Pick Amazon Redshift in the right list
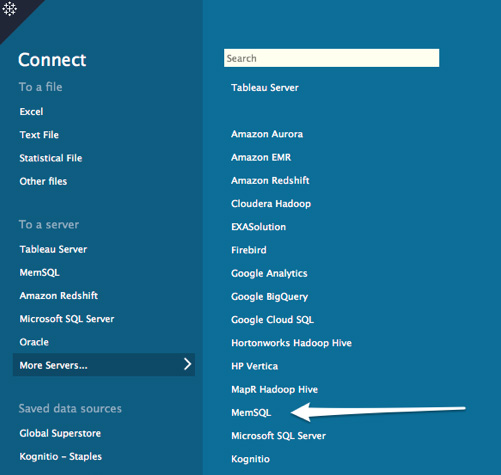Image resolution: width=501 pixels, height=475 pixels. click(x=270, y=180)
